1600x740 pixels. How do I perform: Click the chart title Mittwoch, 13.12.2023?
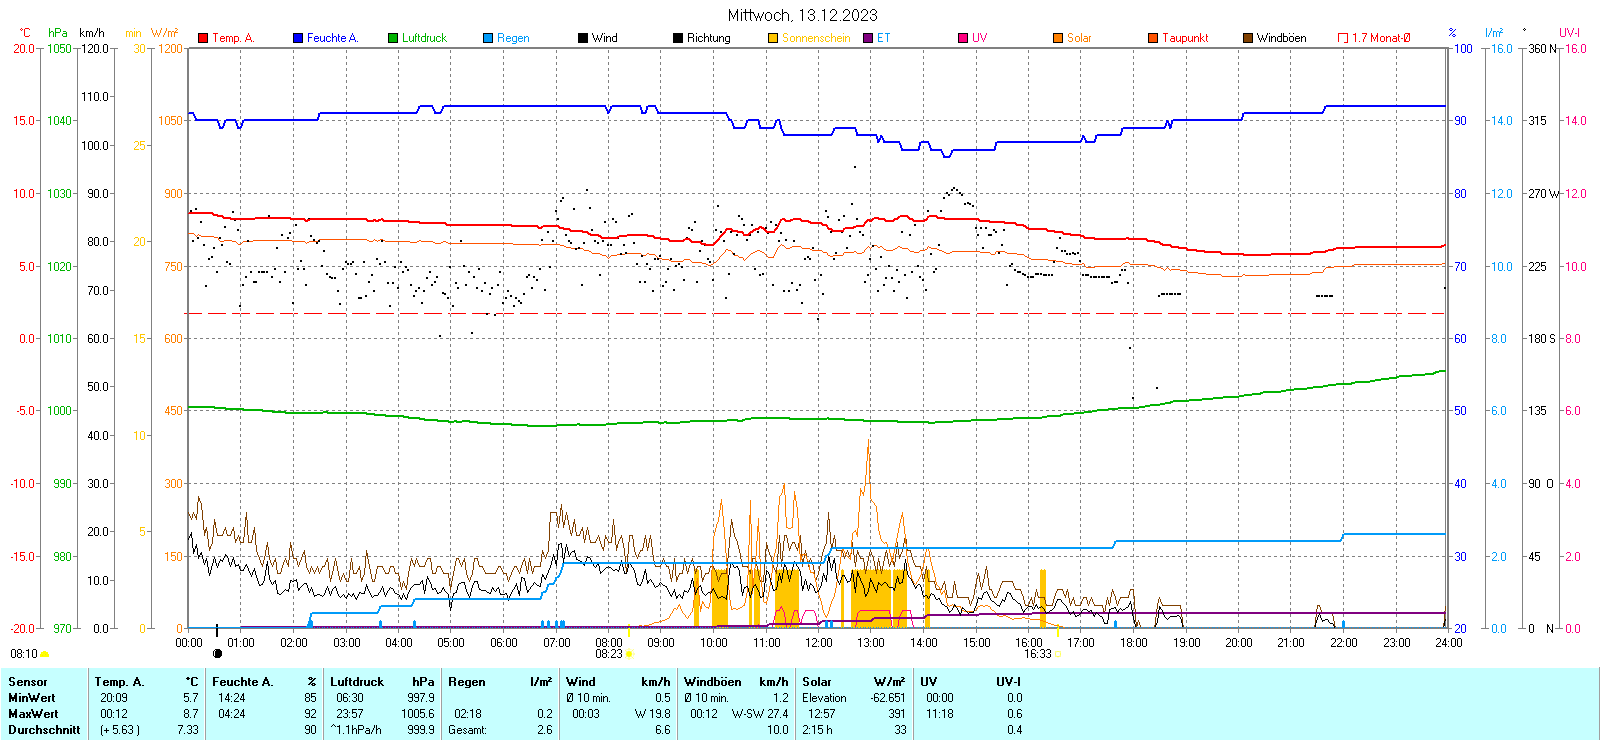point(802,15)
